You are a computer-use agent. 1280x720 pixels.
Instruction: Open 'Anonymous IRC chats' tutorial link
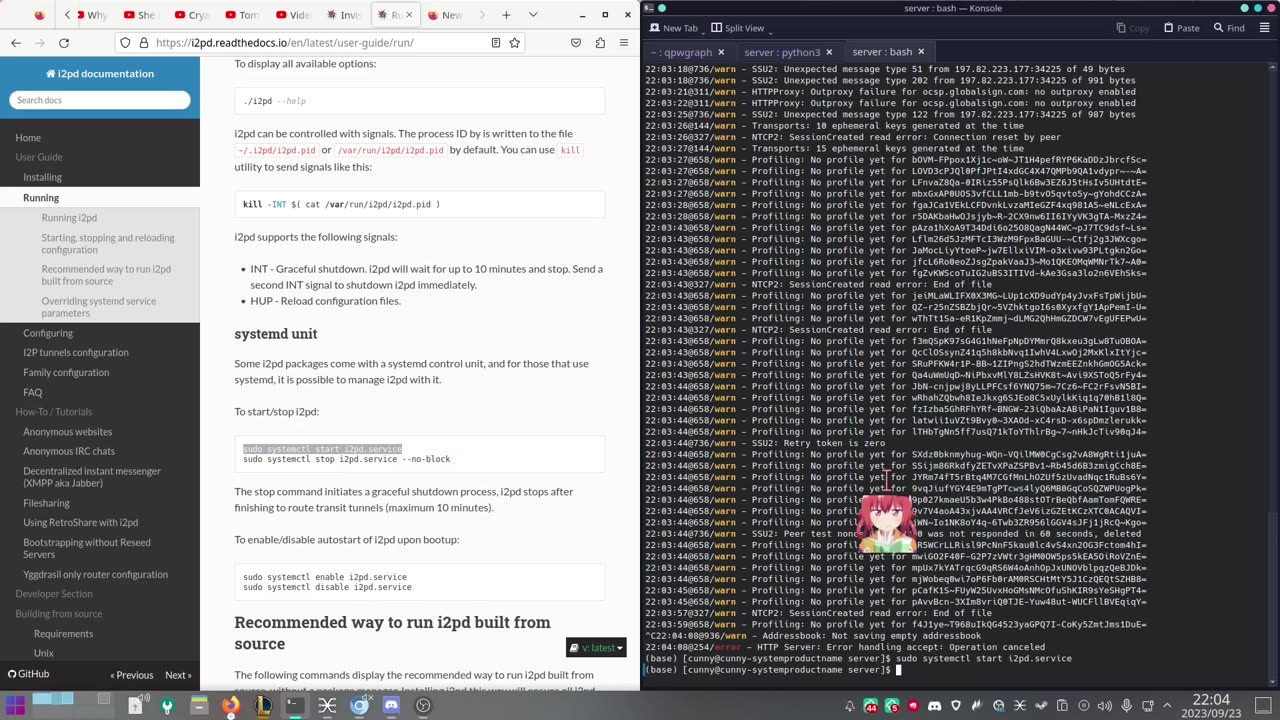[69, 452]
